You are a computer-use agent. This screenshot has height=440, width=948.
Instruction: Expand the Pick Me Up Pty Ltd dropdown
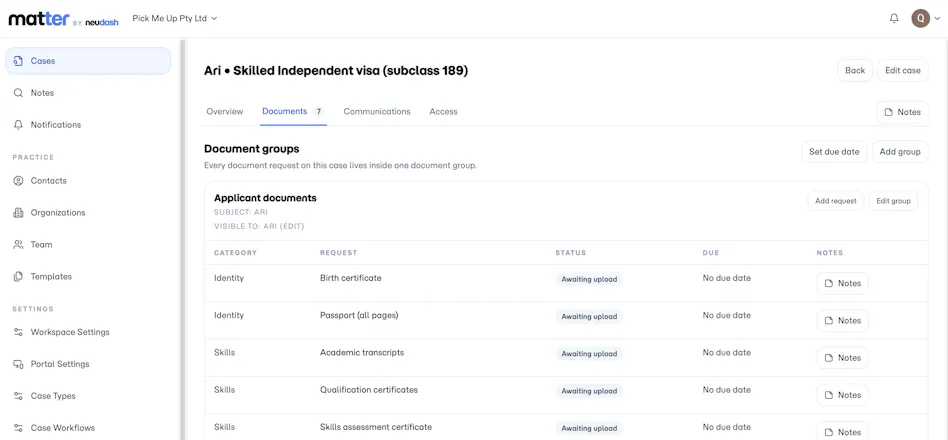174,19
